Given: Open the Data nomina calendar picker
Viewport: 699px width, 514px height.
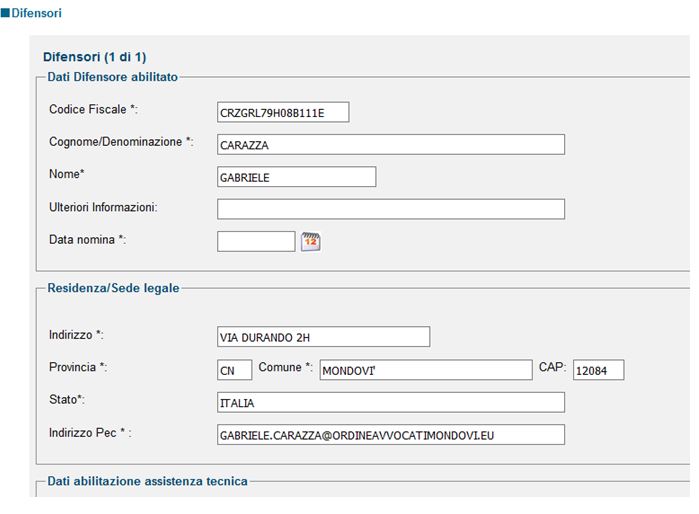Looking at the screenshot, I should [310, 242].
